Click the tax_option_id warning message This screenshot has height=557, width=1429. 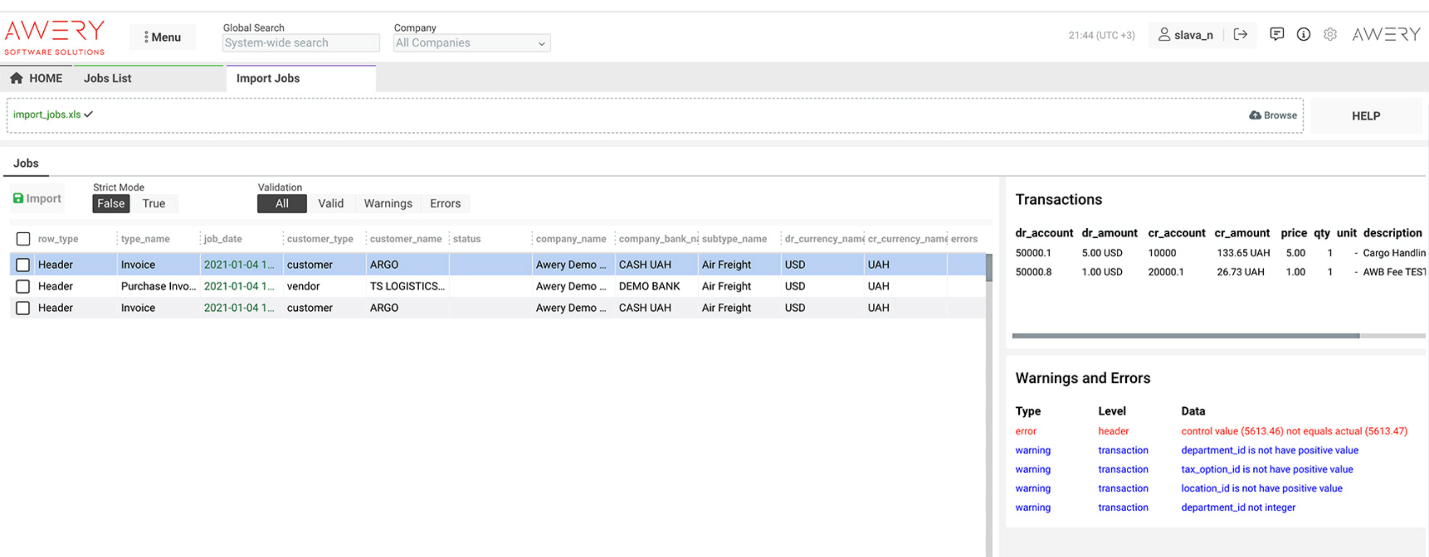click(x=1267, y=469)
